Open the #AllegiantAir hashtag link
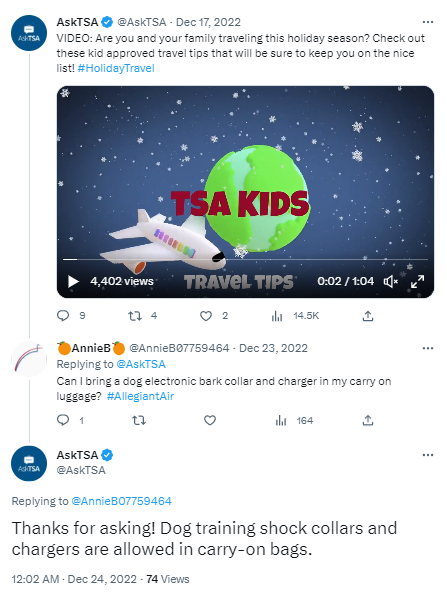Screen dimensions: 447x594 (x=140, y=396)
